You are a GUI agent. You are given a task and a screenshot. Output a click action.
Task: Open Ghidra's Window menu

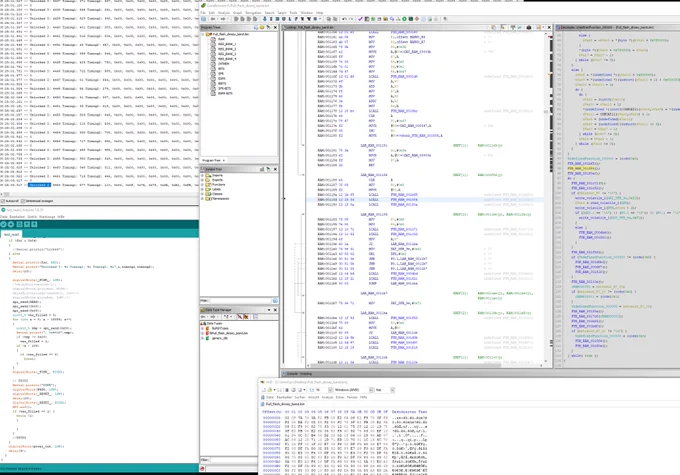pos(307,13)
